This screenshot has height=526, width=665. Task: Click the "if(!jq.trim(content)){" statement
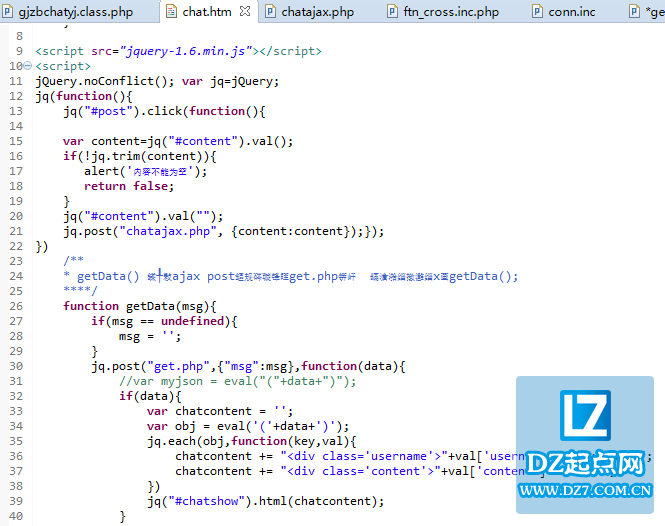pos(140,157)
